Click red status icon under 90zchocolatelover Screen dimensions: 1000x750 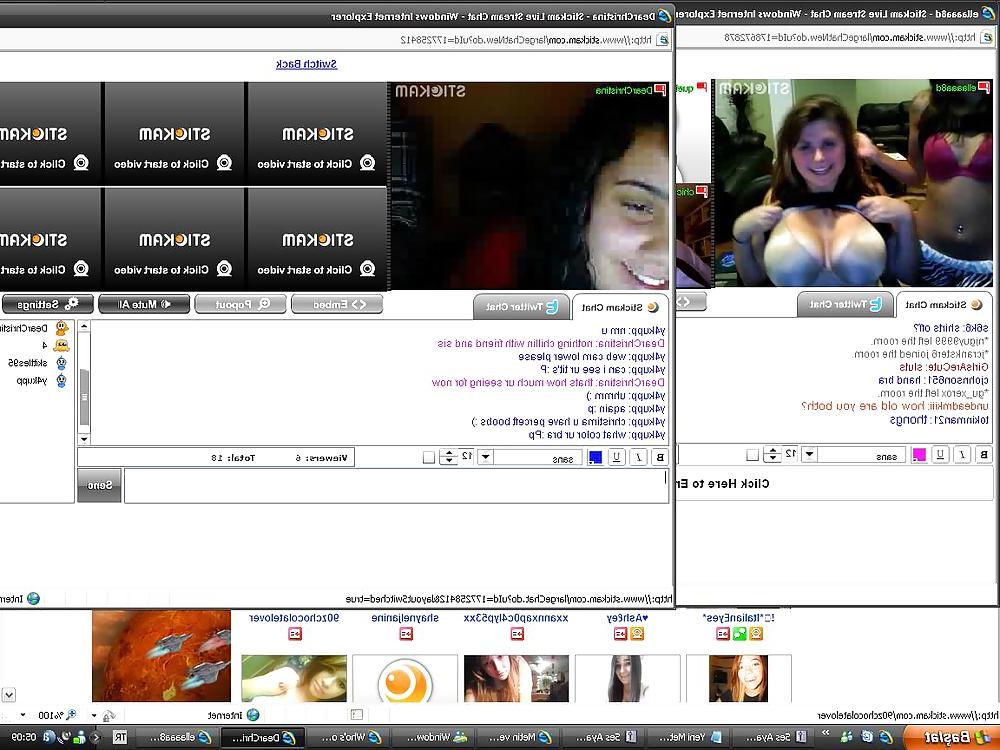pos(295,633)
